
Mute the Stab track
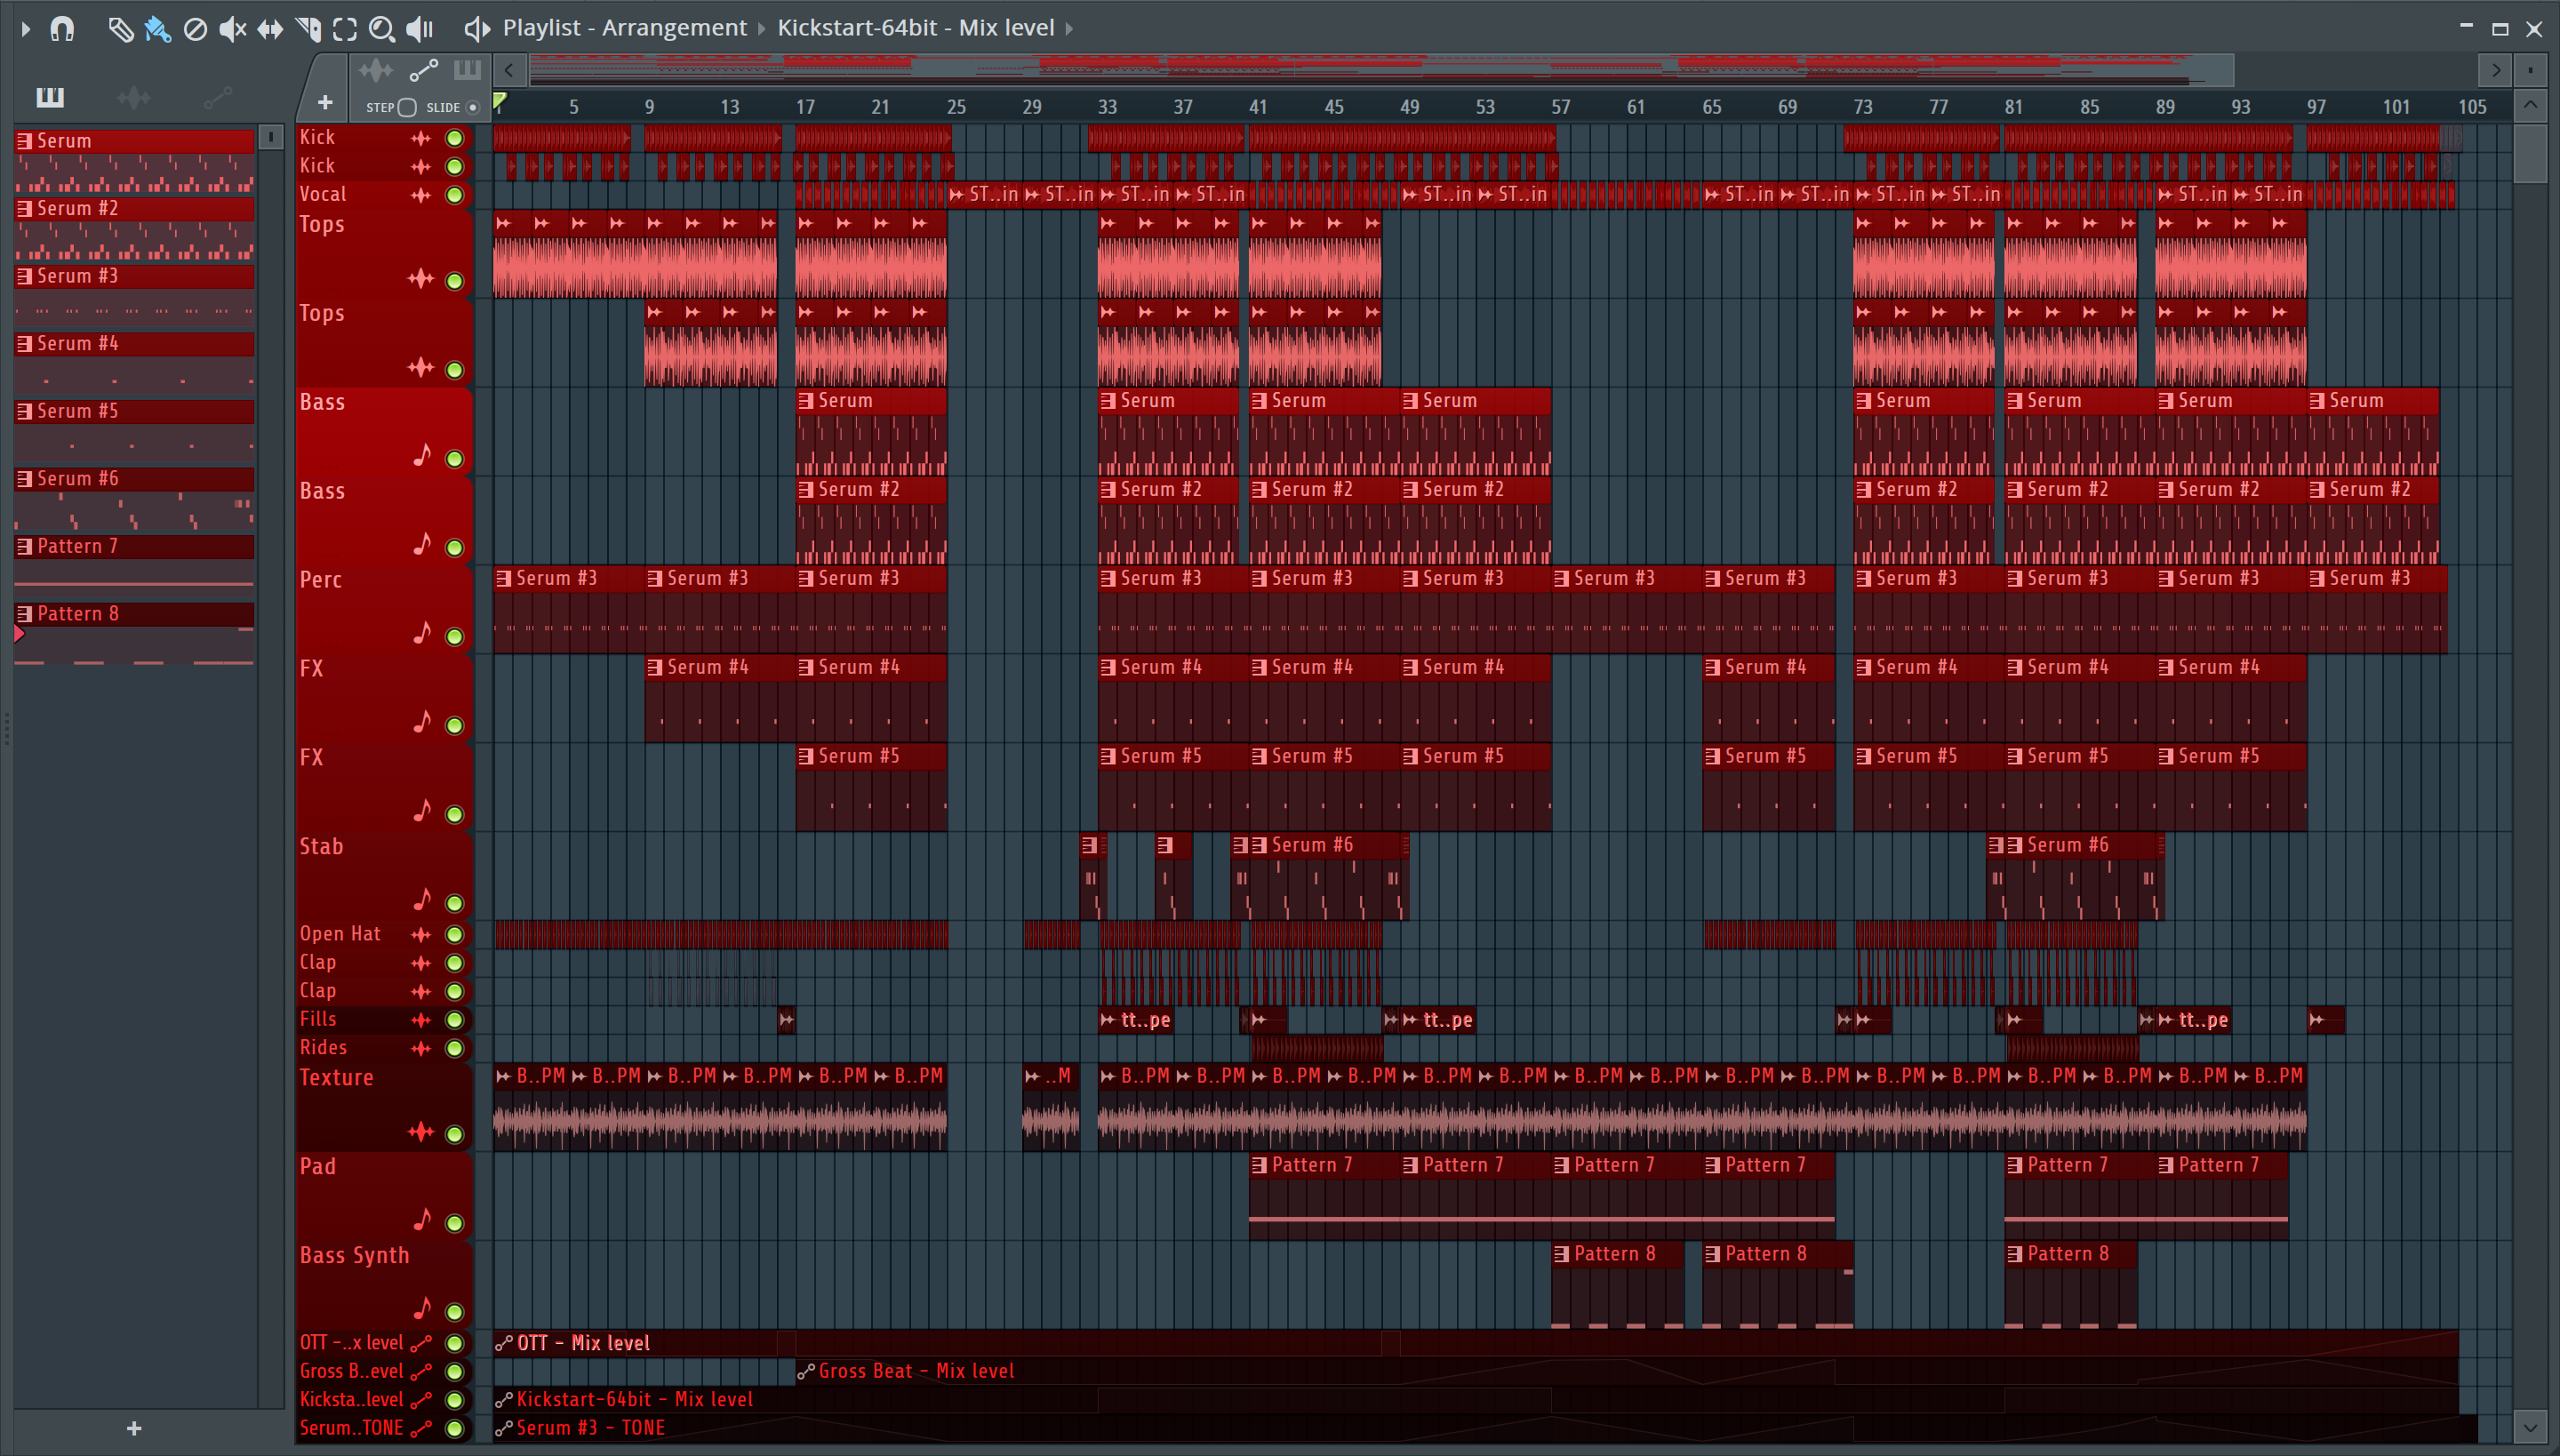tap(455, 904)
